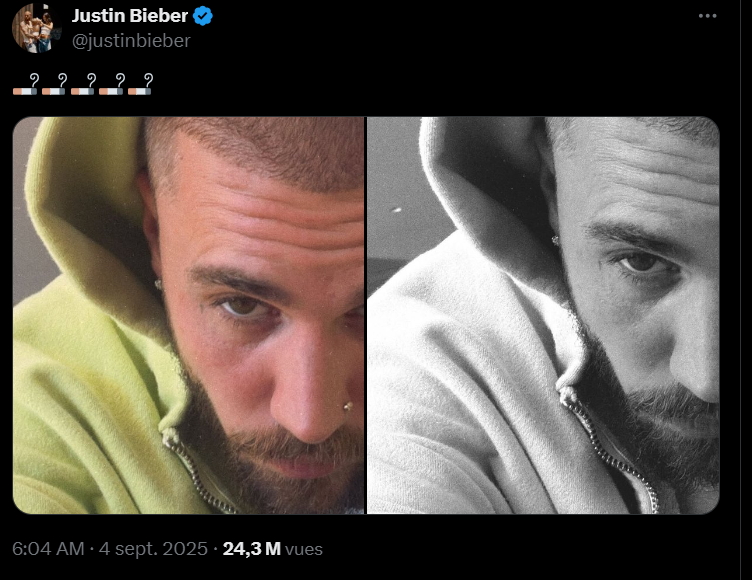Click the earring in the grayscale photo

click(x=553, y=240)
